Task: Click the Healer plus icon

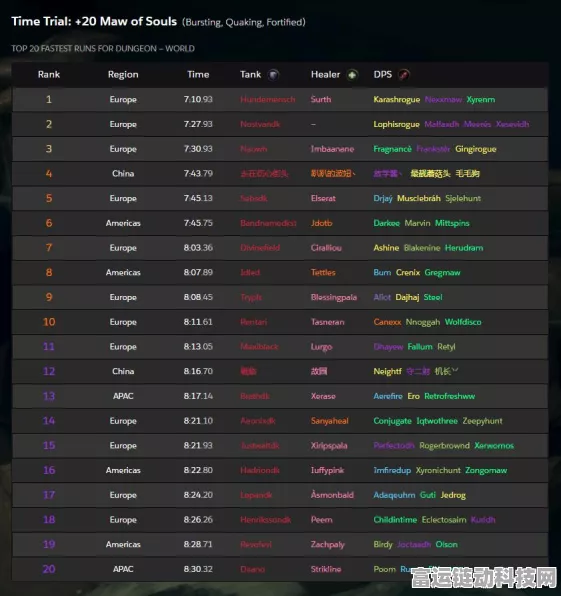Action: pyautogui.click(x=352, y=75)
